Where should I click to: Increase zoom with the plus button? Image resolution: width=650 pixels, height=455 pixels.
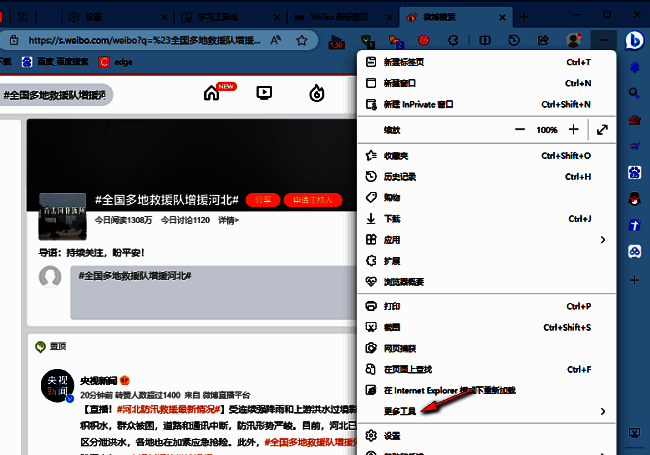tap(573, 130)
